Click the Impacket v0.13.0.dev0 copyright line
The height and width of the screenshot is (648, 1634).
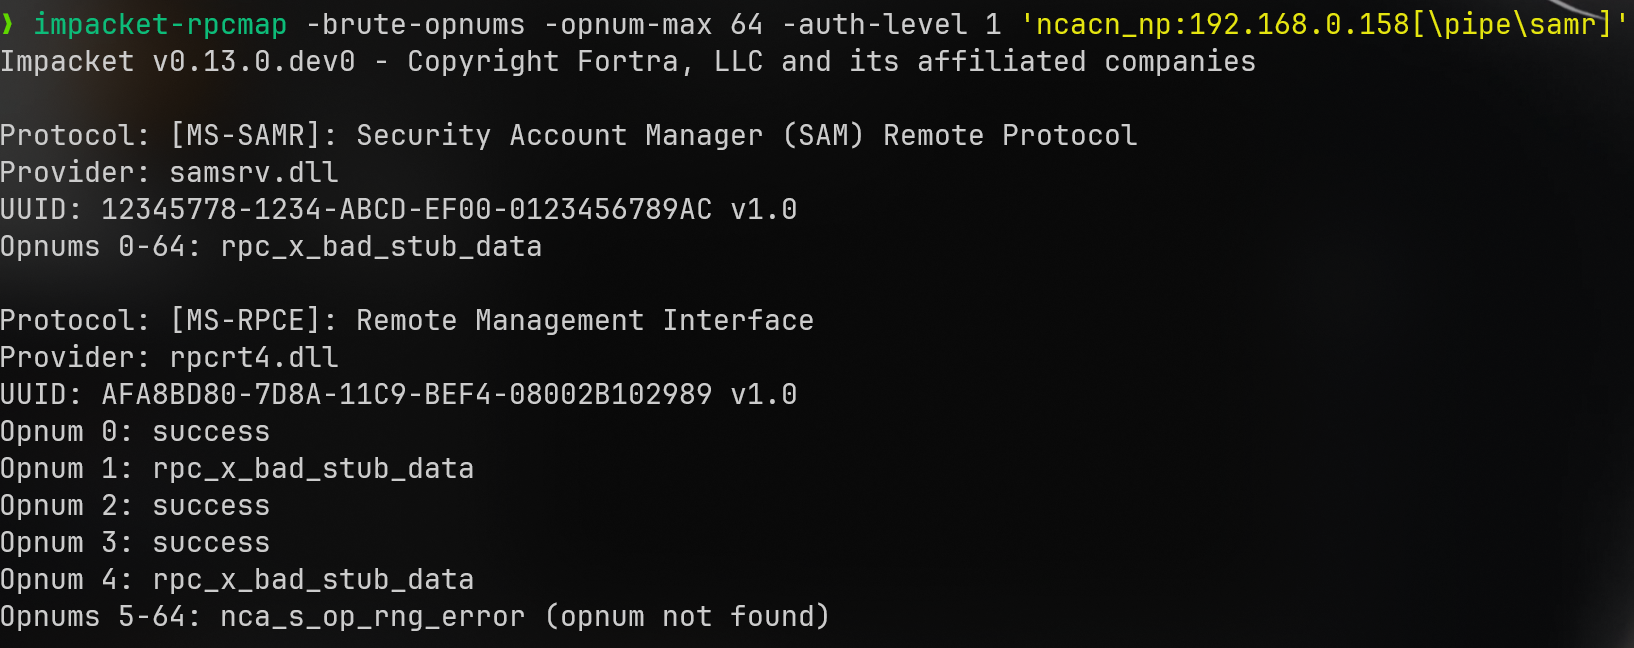pos(627,62)
